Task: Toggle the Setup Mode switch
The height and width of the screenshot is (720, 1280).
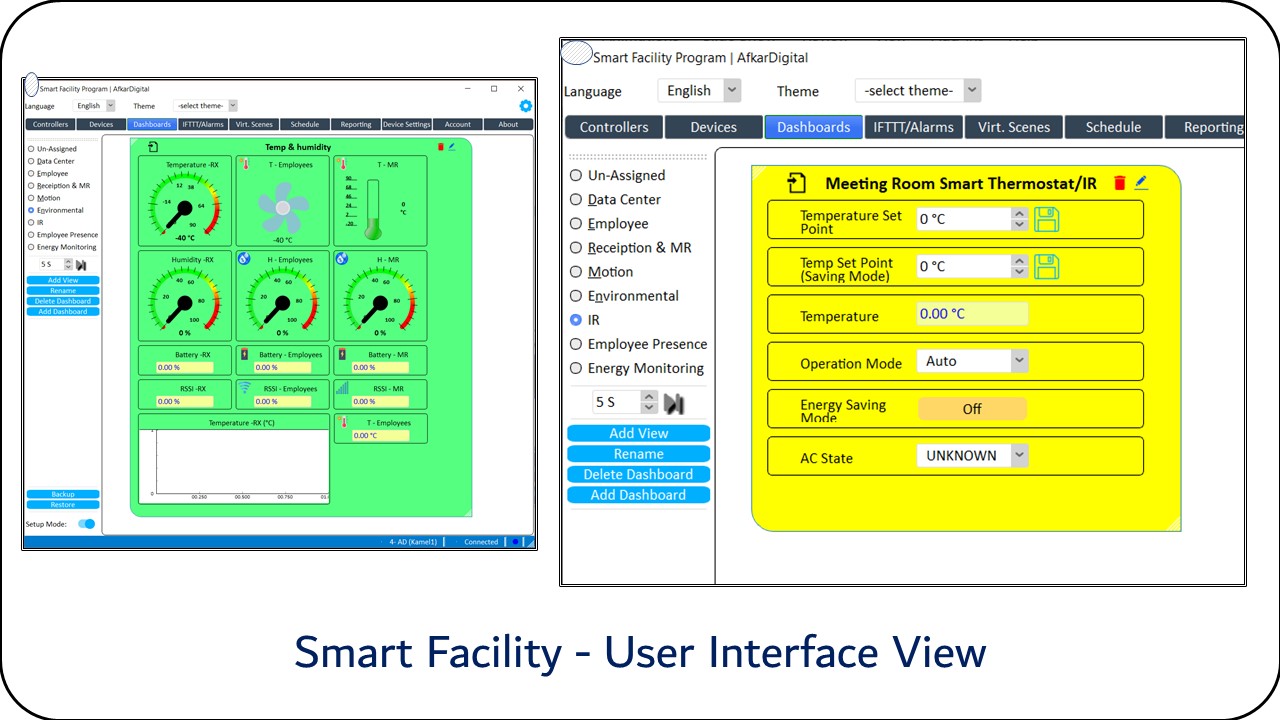Action: click(x=87, y=523)
